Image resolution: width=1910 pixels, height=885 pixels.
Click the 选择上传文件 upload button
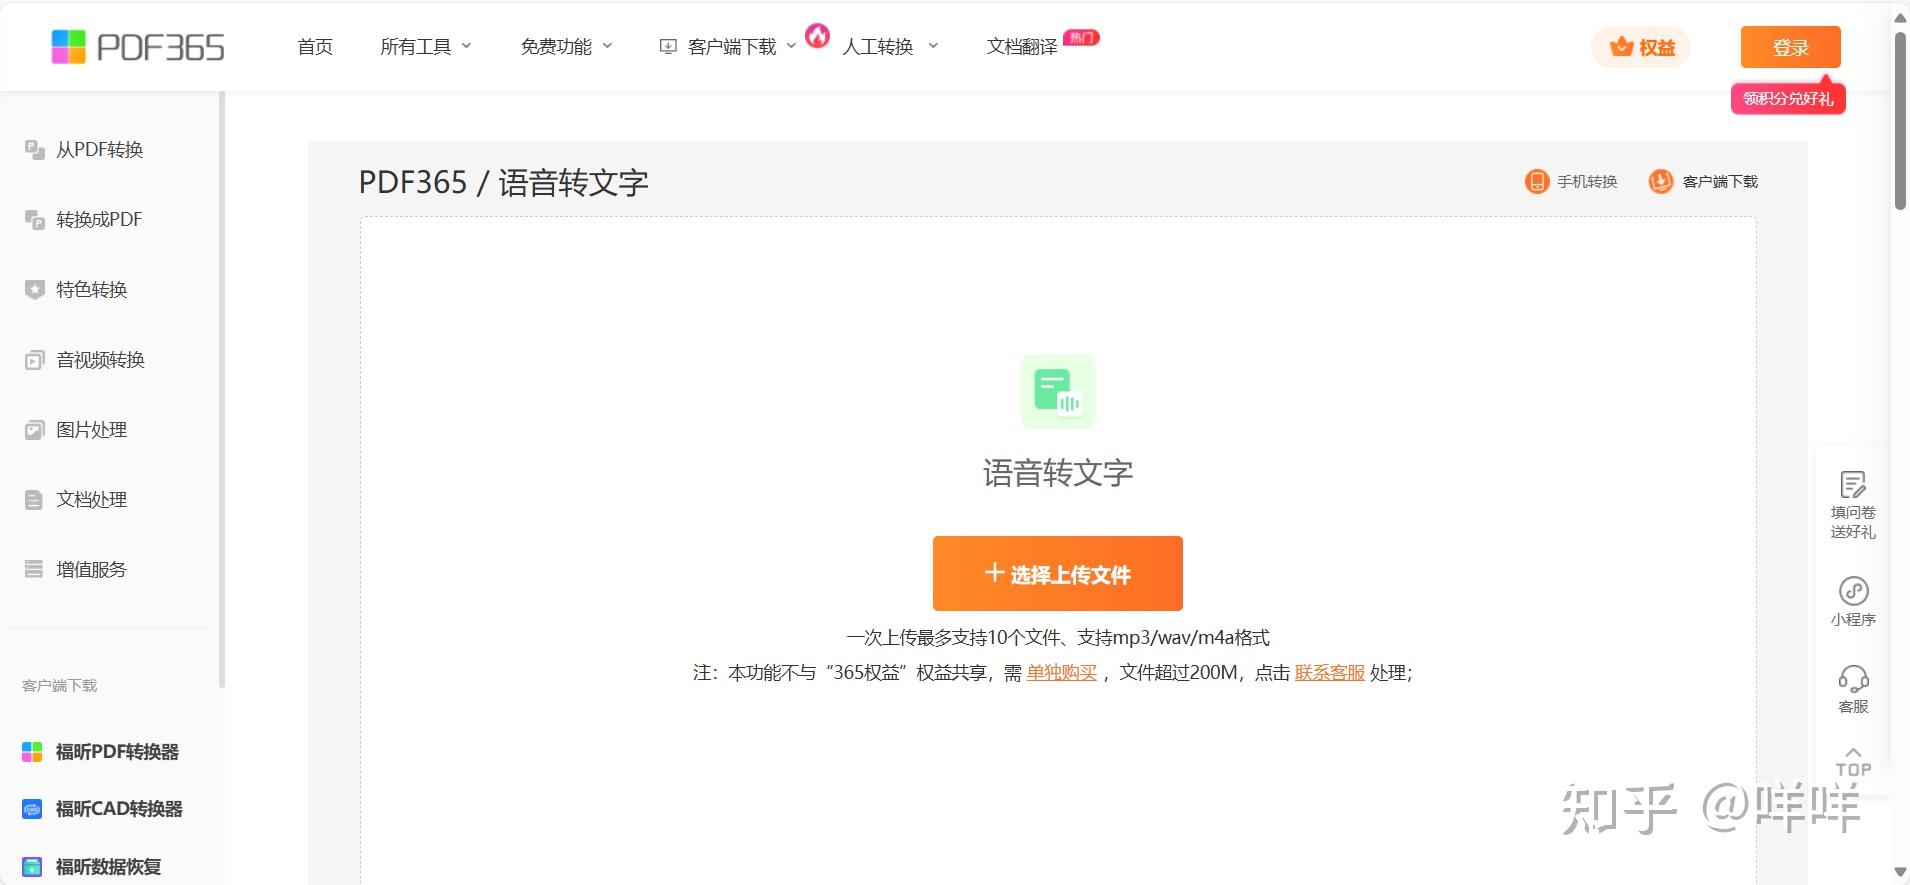(x=1058, y=573)
